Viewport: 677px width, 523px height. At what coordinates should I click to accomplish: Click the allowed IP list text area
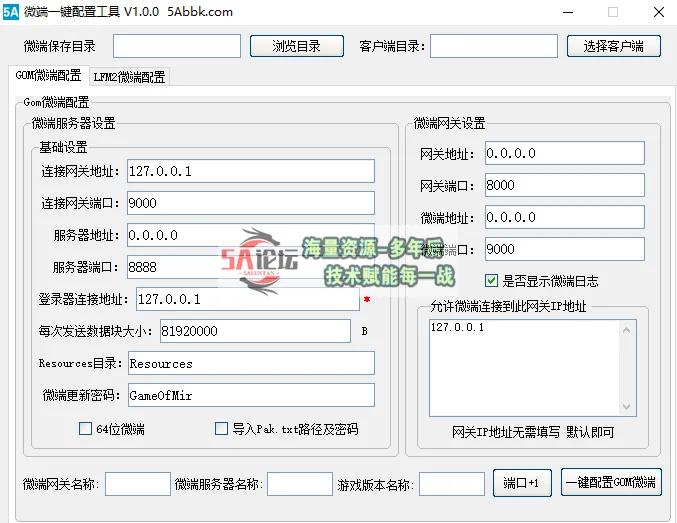533,368
